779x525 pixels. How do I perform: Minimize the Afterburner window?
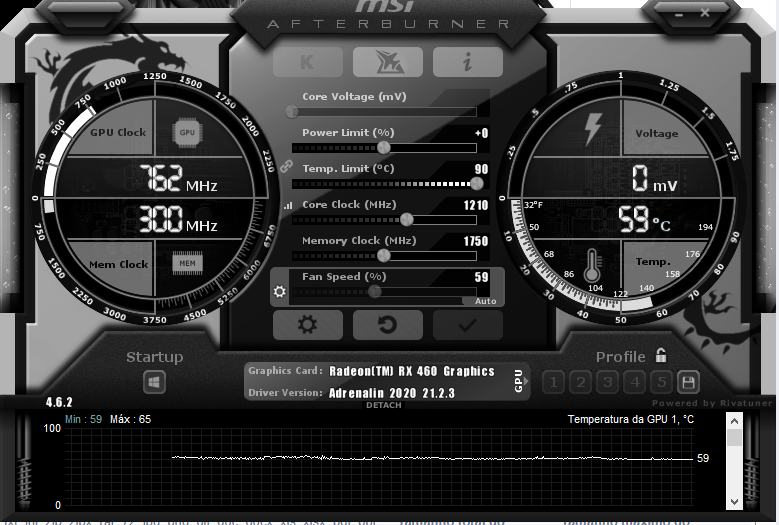coord(679,15)
